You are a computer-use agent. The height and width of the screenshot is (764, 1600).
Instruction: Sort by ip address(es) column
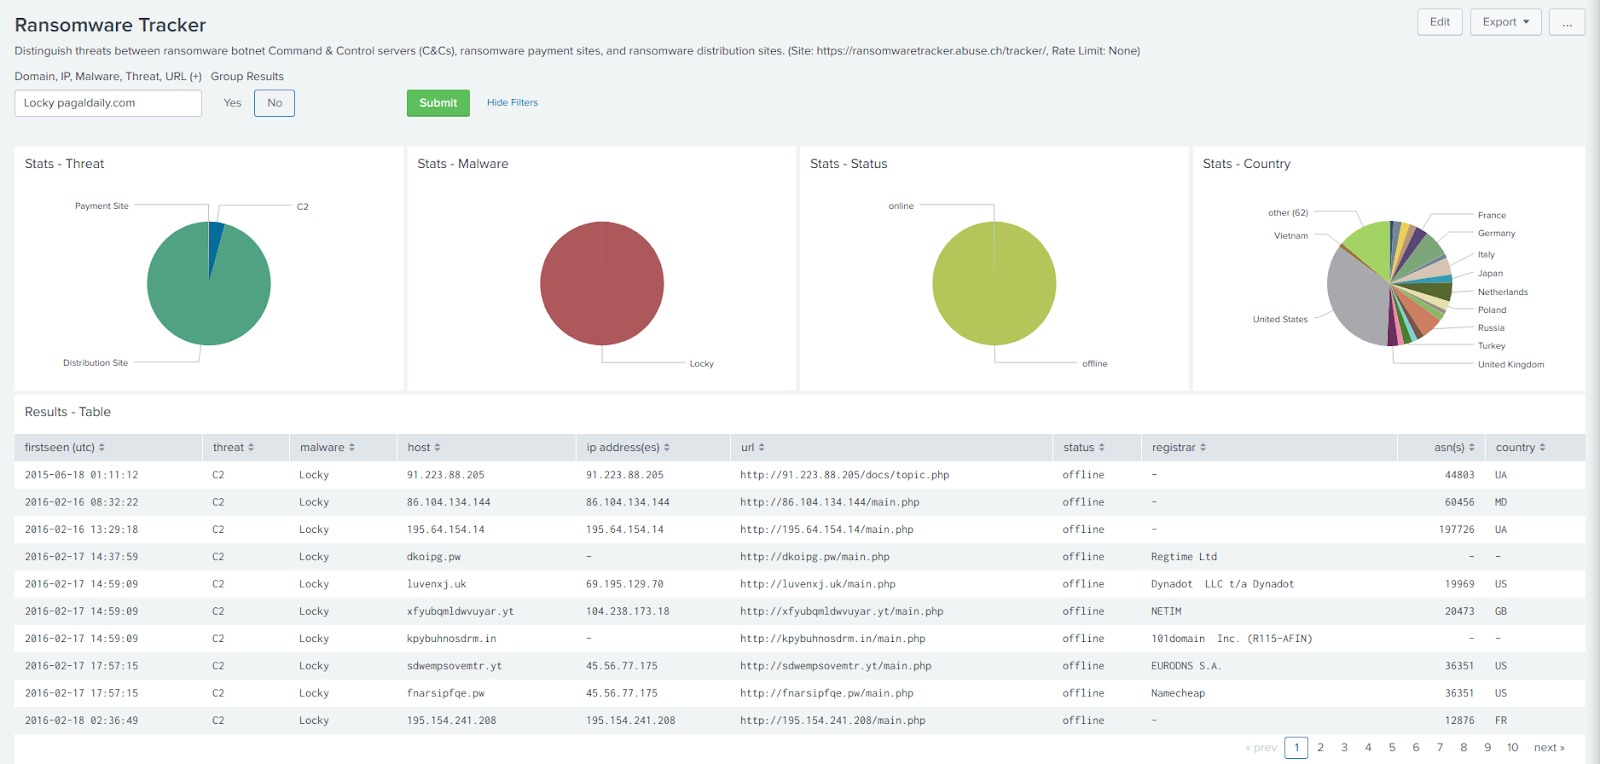point(628,448)
